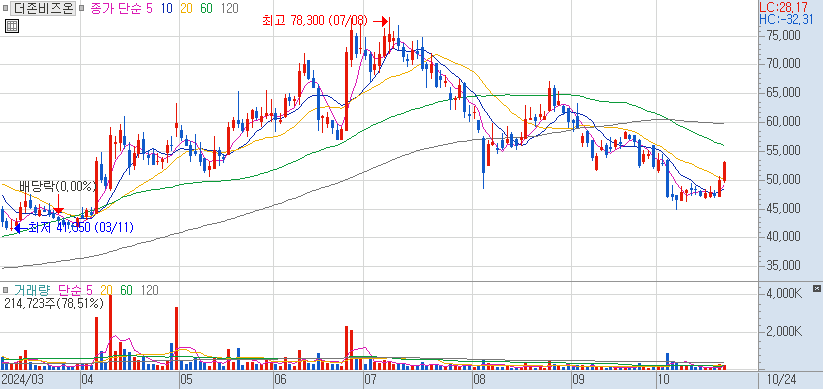823x389 pixels.
Task: Click the small square marker before 거래량
Action: [x=6, y=289]
